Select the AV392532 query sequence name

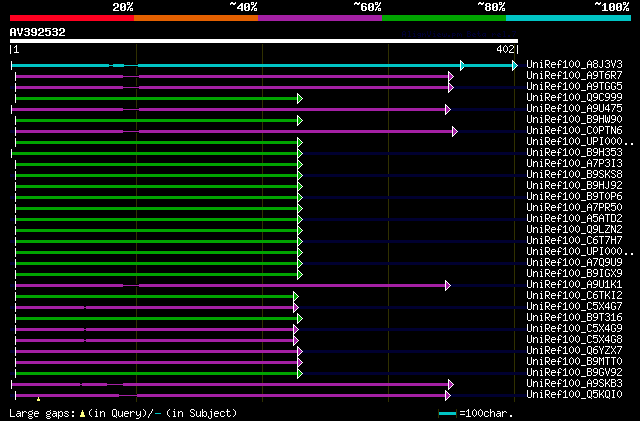click(38, 32)
